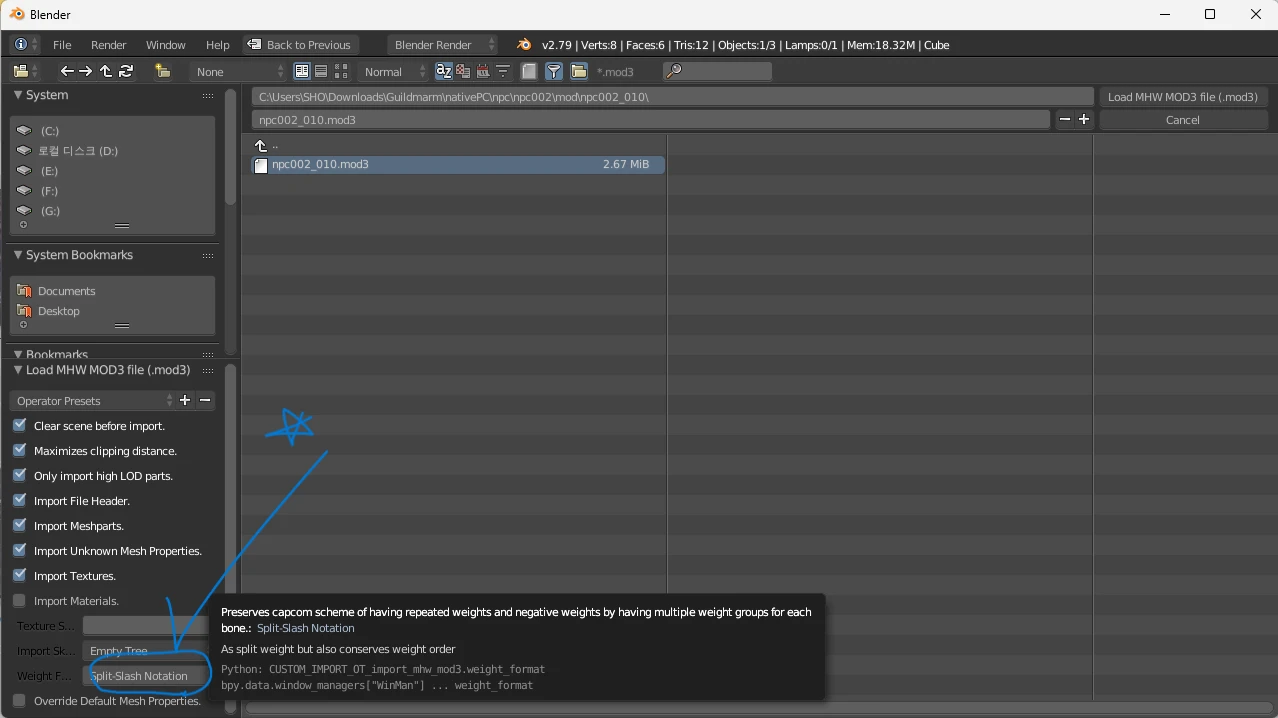Collapse the System Bookmarks panel

coord(18,255)
